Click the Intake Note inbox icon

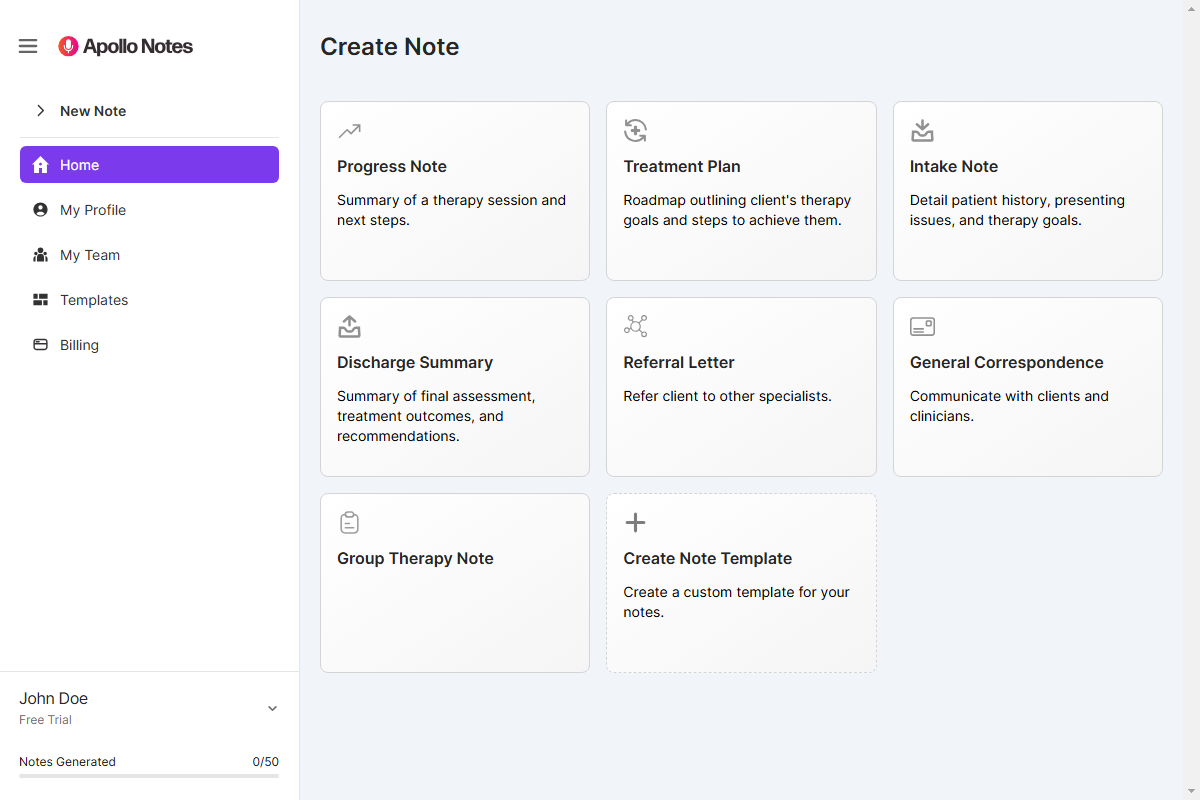click(x=921, y=130)
